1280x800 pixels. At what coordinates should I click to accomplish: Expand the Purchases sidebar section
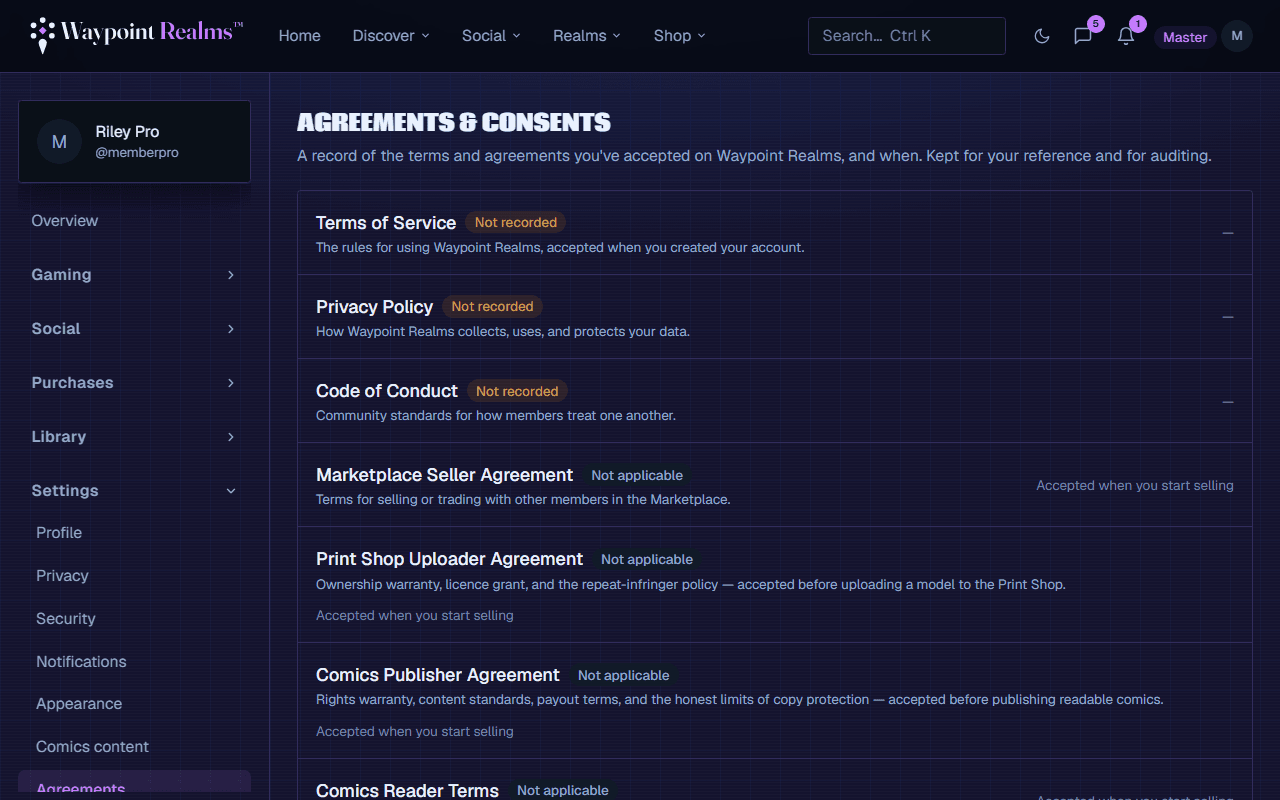[134, 383]
